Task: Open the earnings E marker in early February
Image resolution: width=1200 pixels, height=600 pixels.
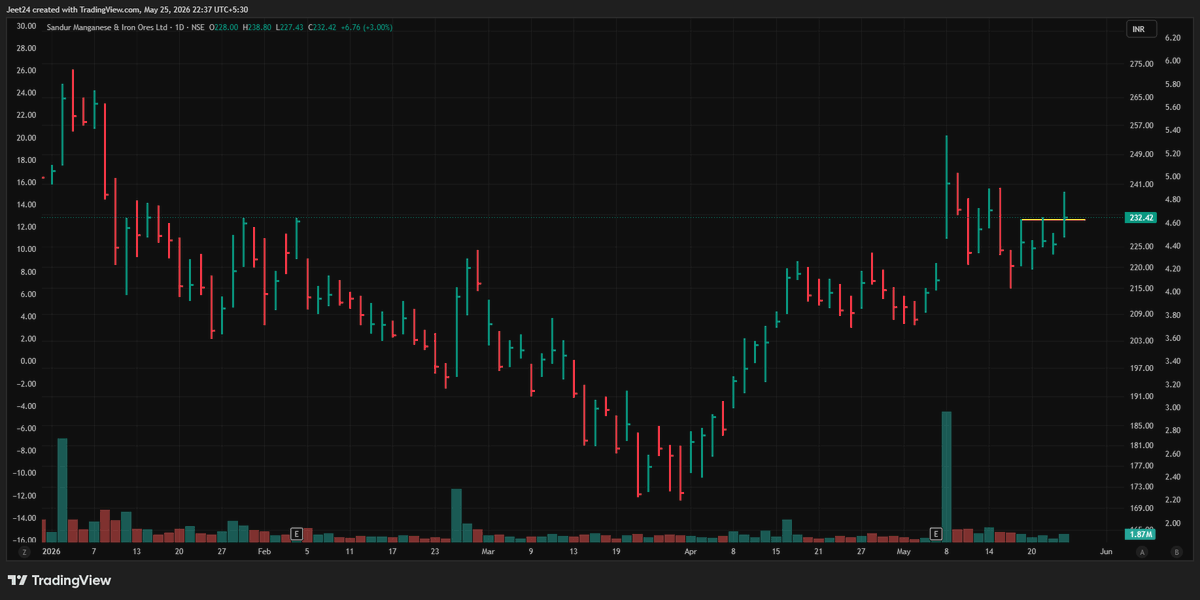Action: [x=296, y=533]
